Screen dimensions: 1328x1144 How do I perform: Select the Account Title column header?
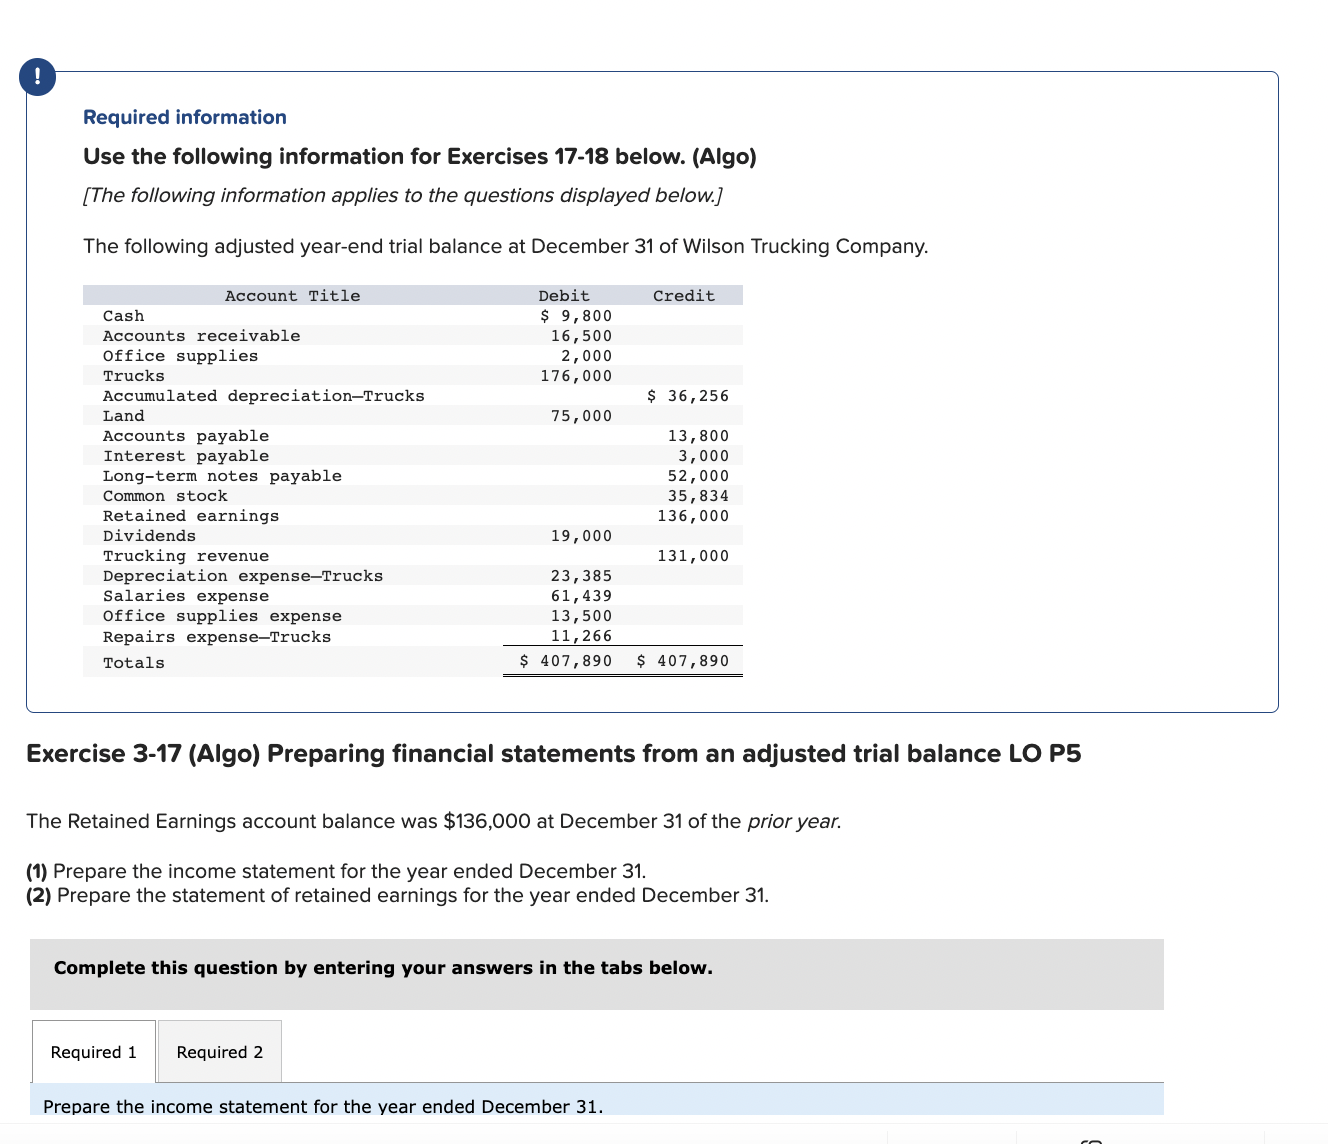(x=292, y=296)
